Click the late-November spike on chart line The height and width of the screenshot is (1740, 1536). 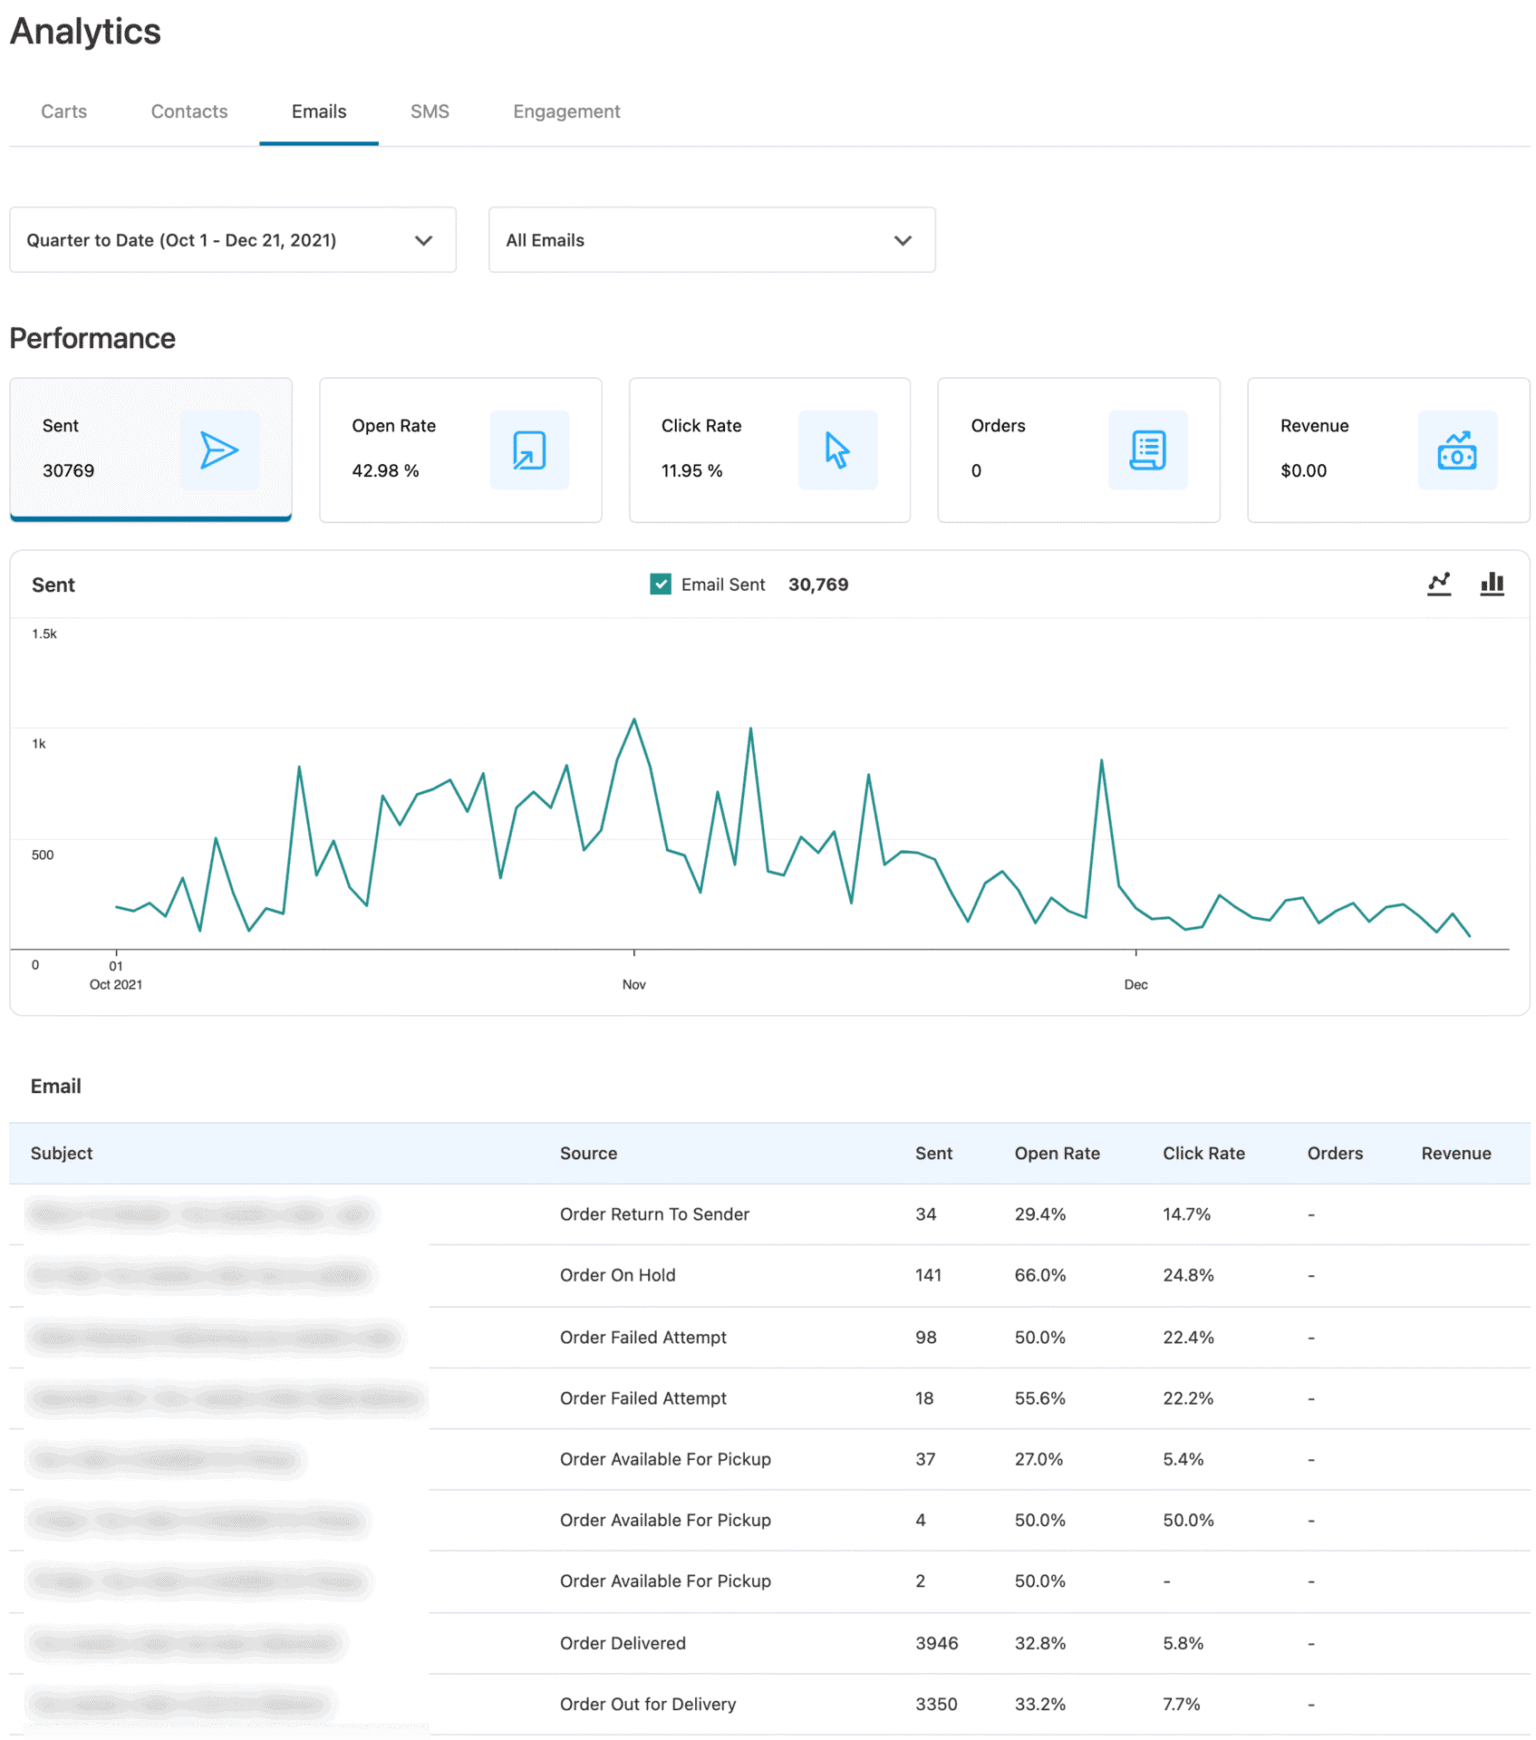(x=1102, y=761)
